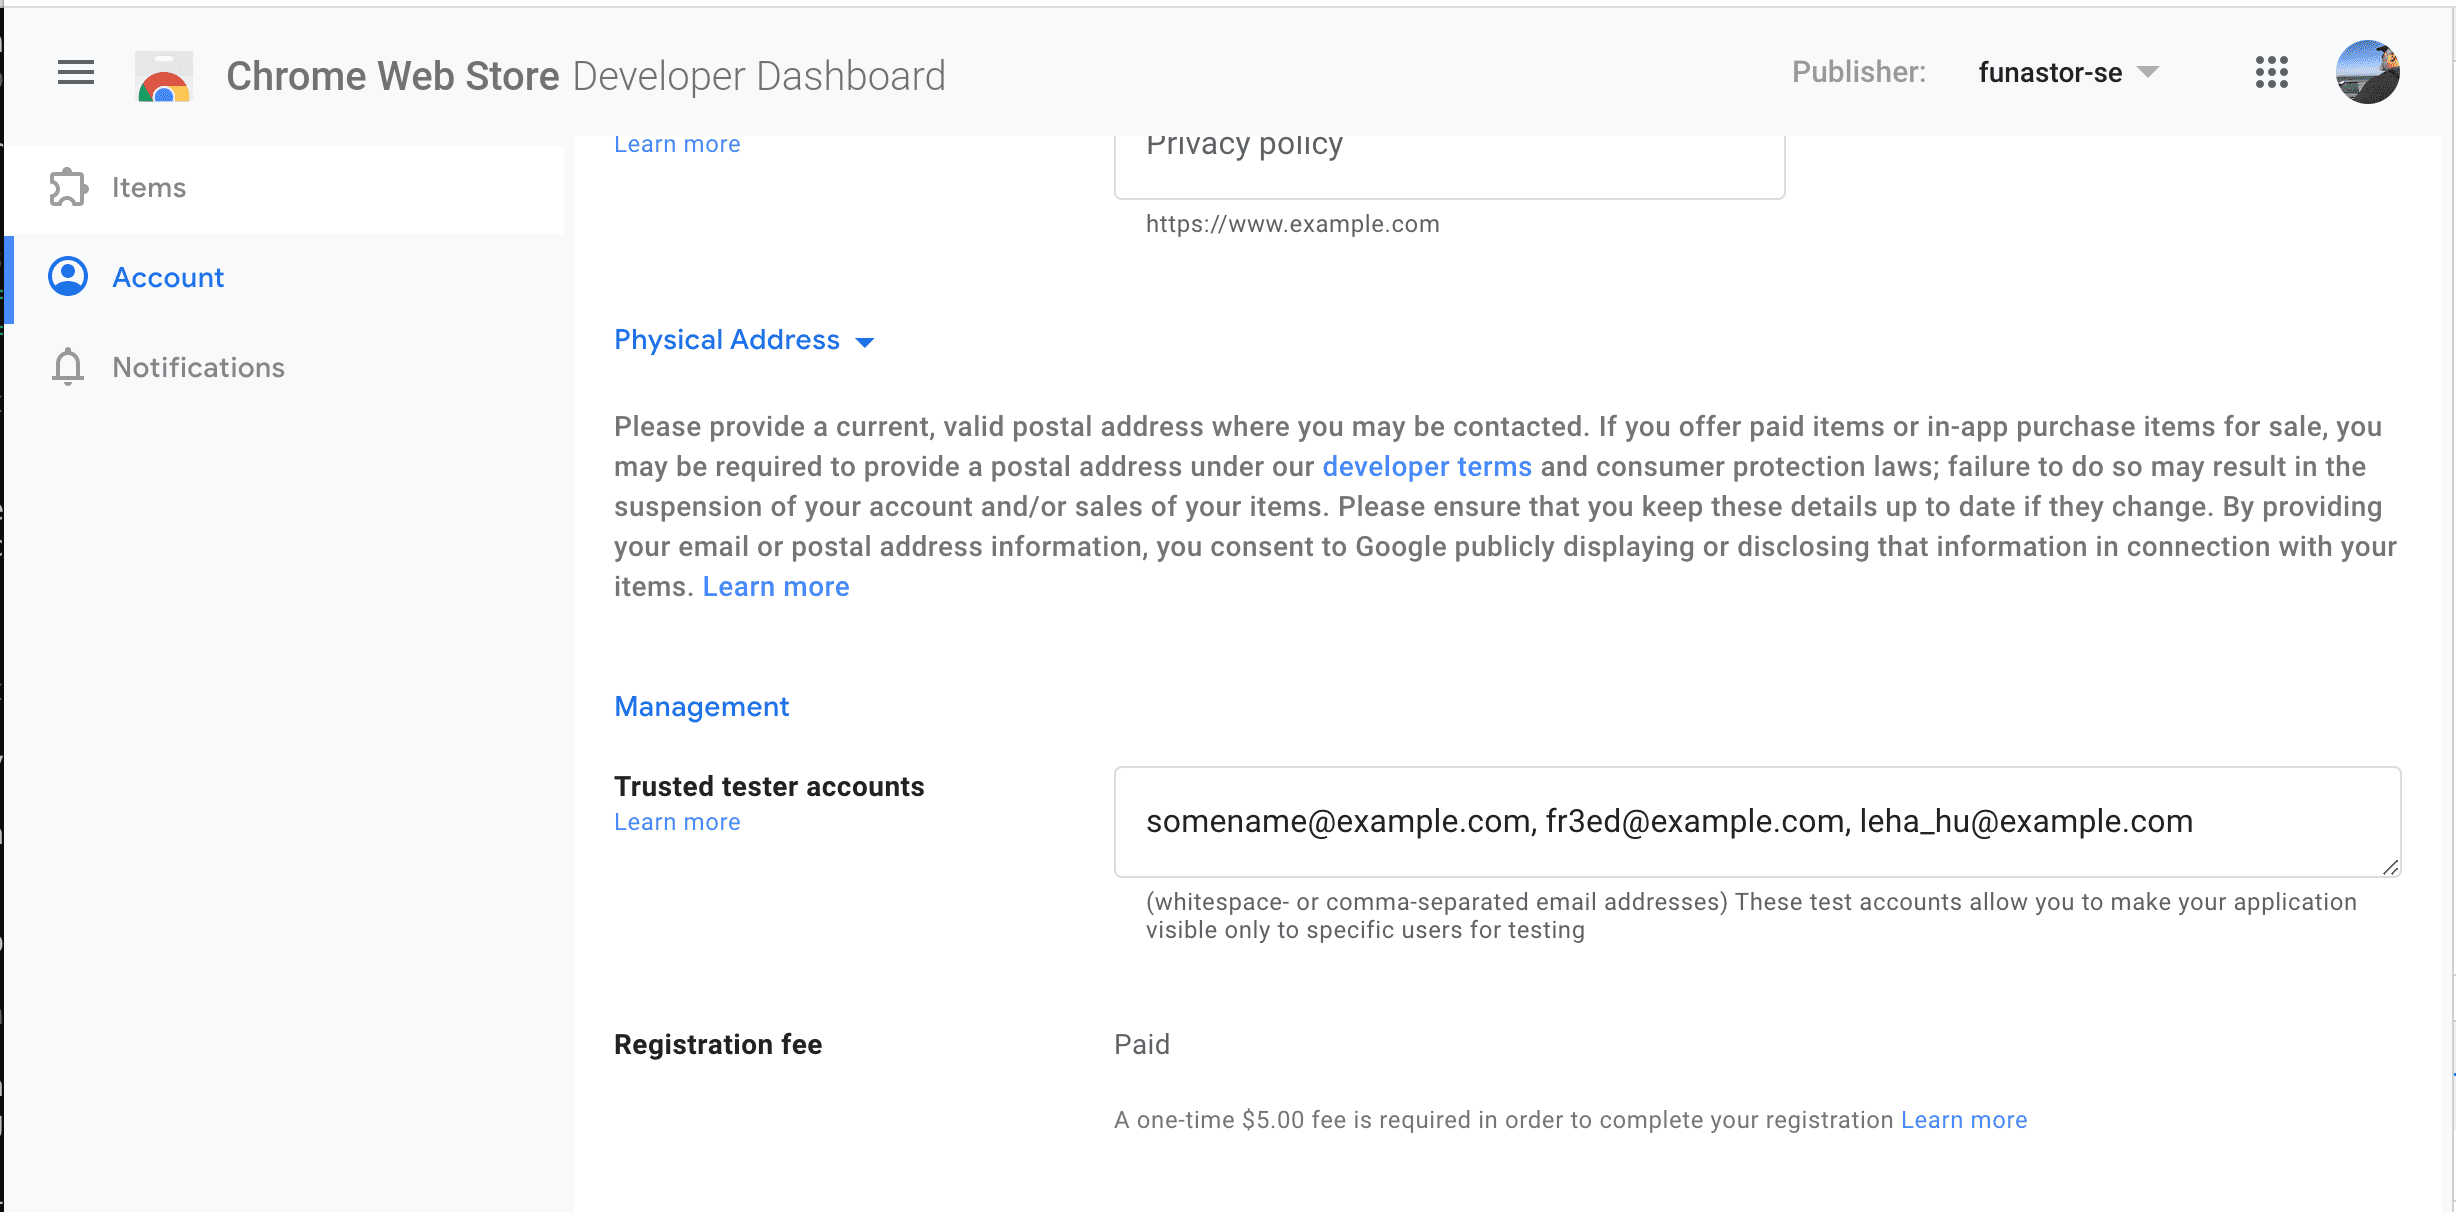Click the Chrome Web Store logo icon
The width and height of the screenshot is (2456, 1212).
coord(166,74)
